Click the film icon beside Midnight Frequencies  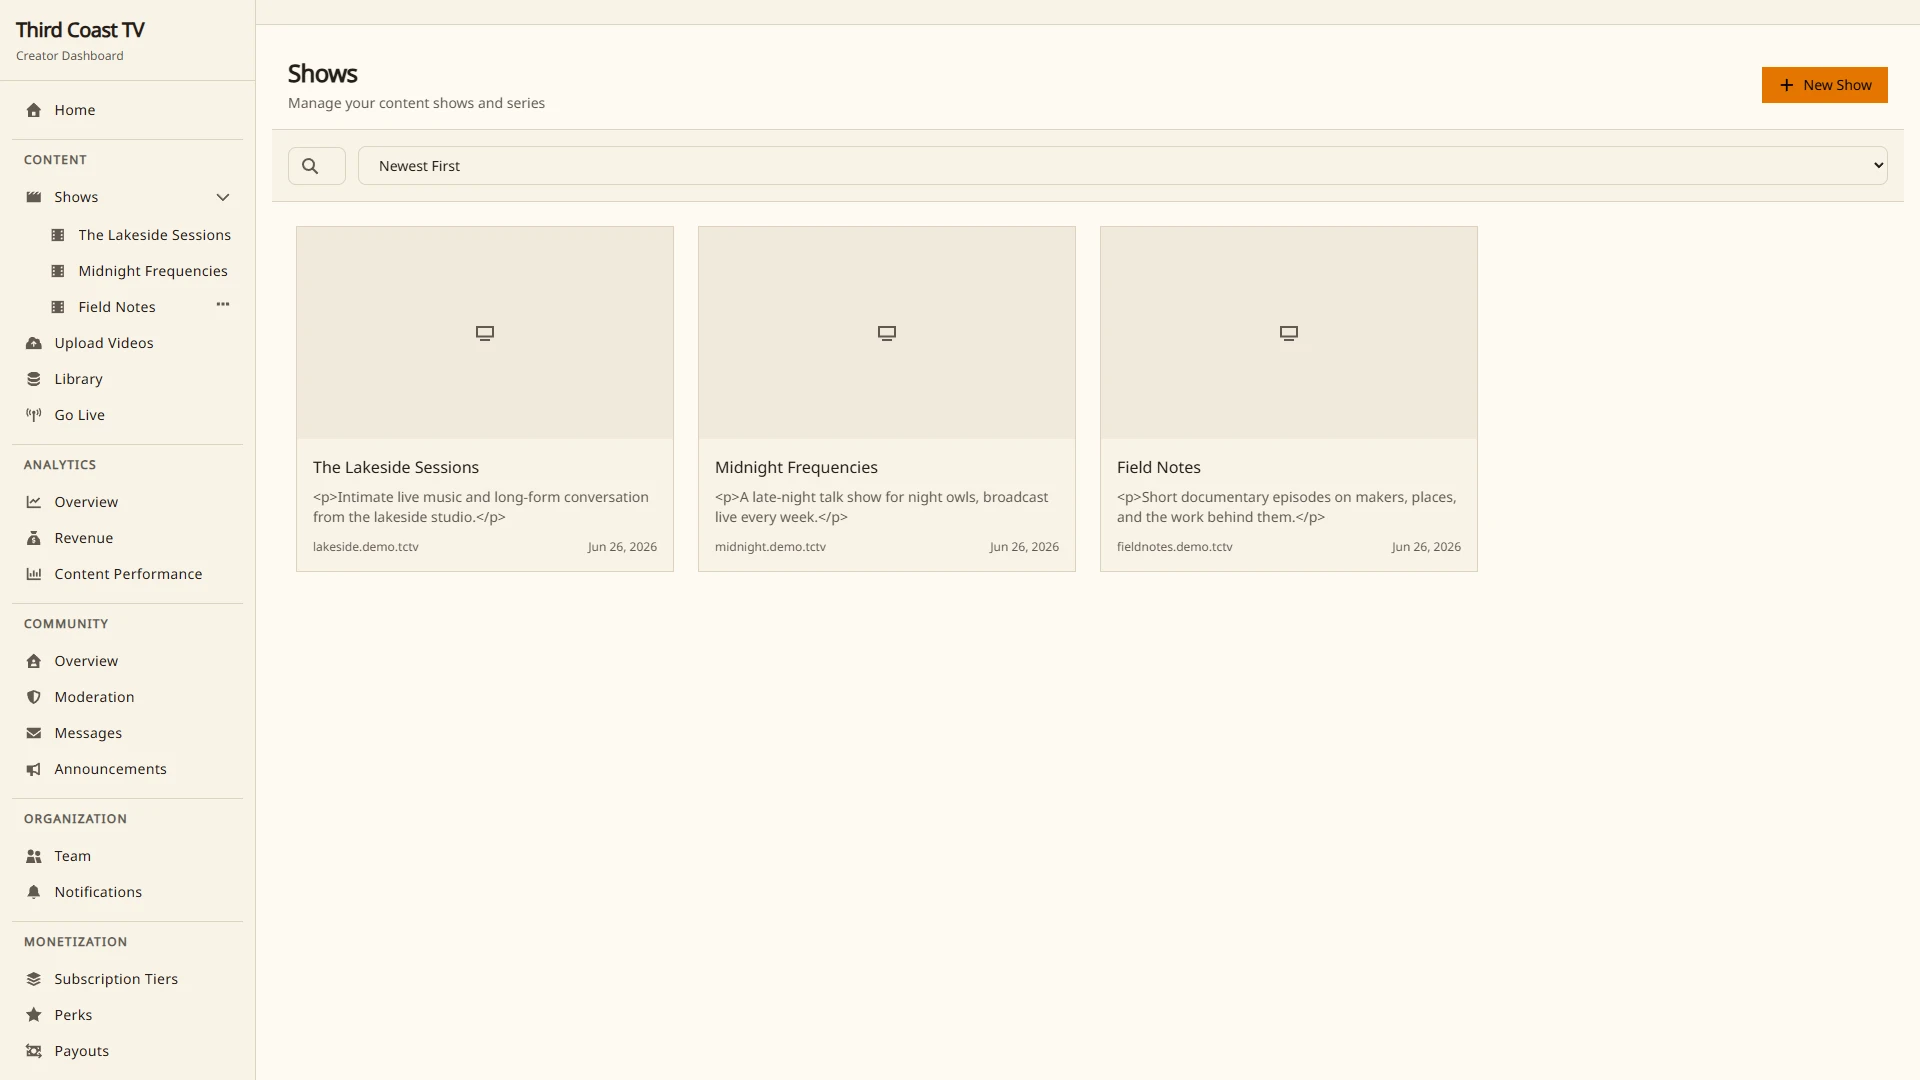[58, 271]
